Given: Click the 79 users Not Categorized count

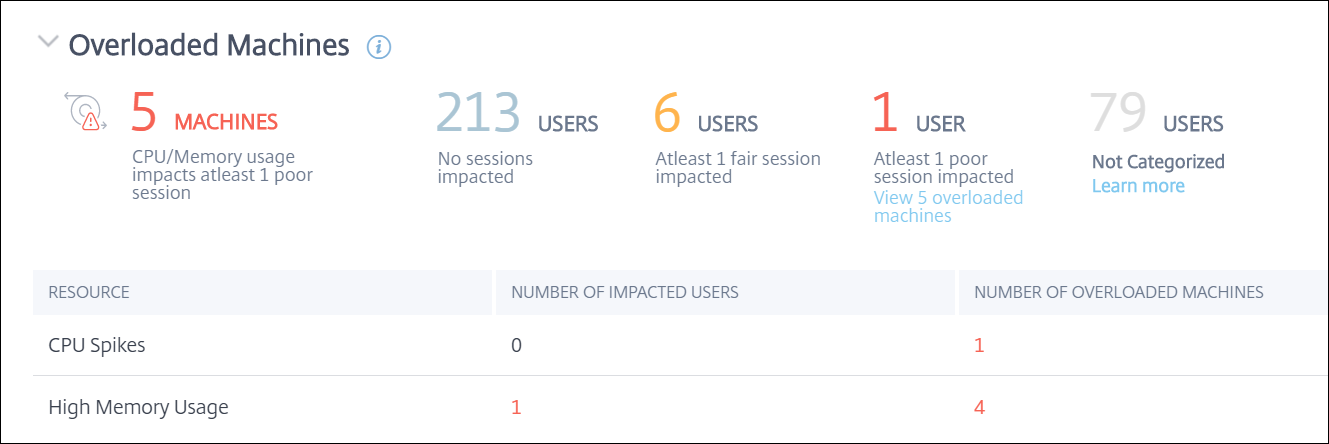Looking at the screenshot, I should pyautogui.click(x=1117, y=113).
